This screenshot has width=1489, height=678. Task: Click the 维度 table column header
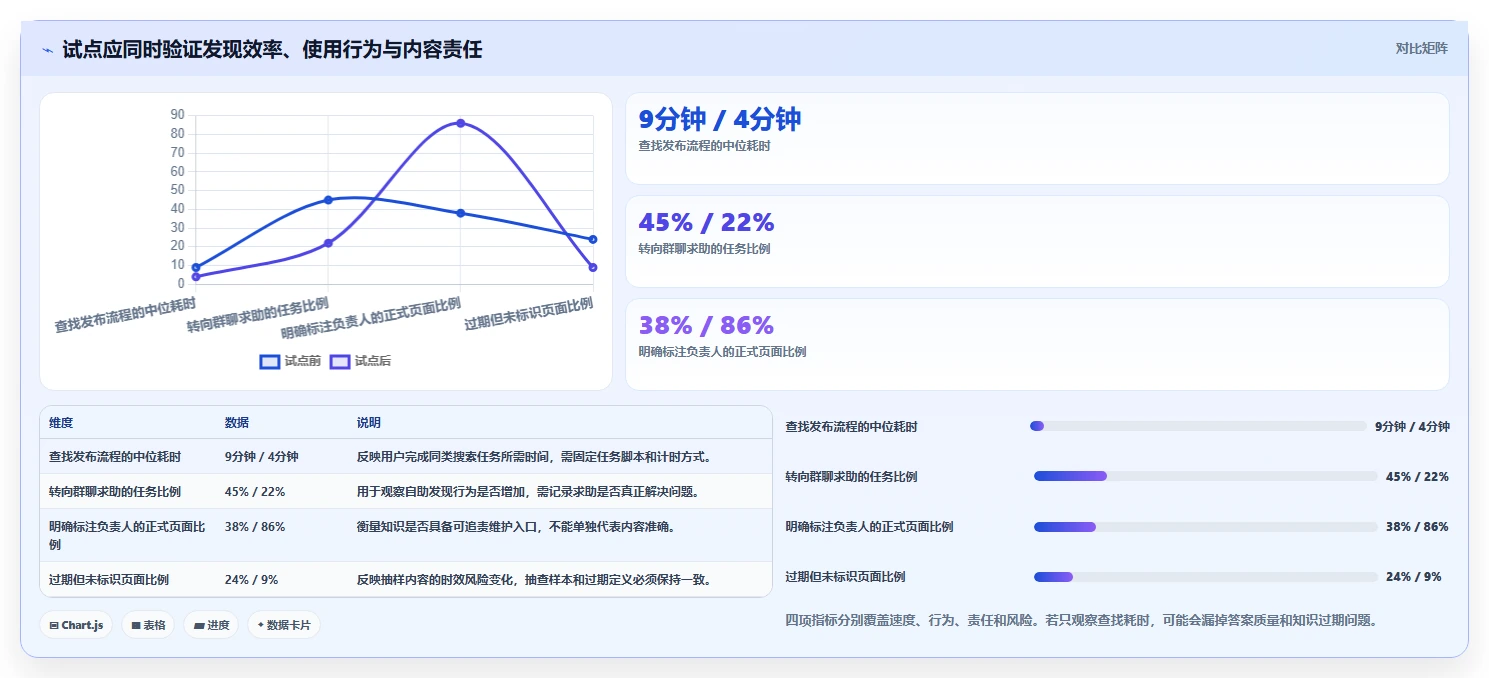[61, 423]
